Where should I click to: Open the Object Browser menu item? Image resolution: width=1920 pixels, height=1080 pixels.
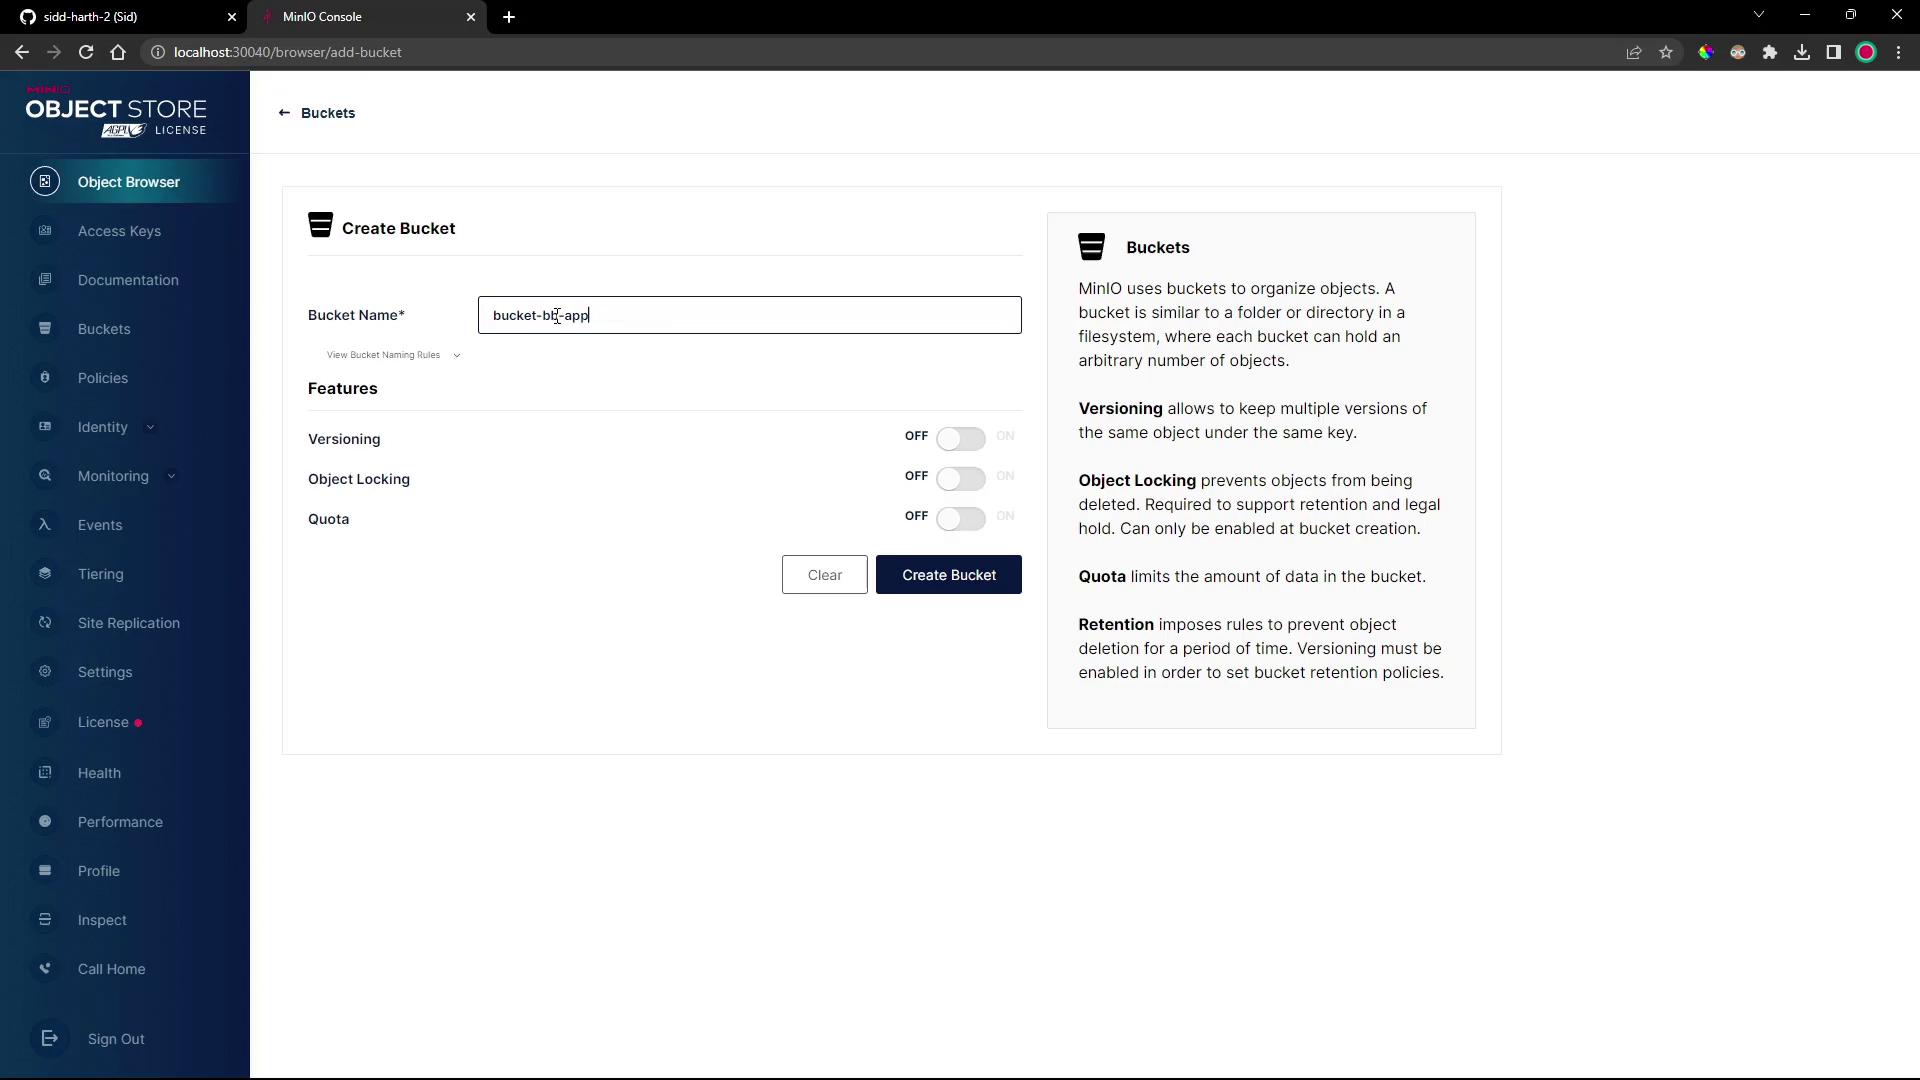click(128, 182)
